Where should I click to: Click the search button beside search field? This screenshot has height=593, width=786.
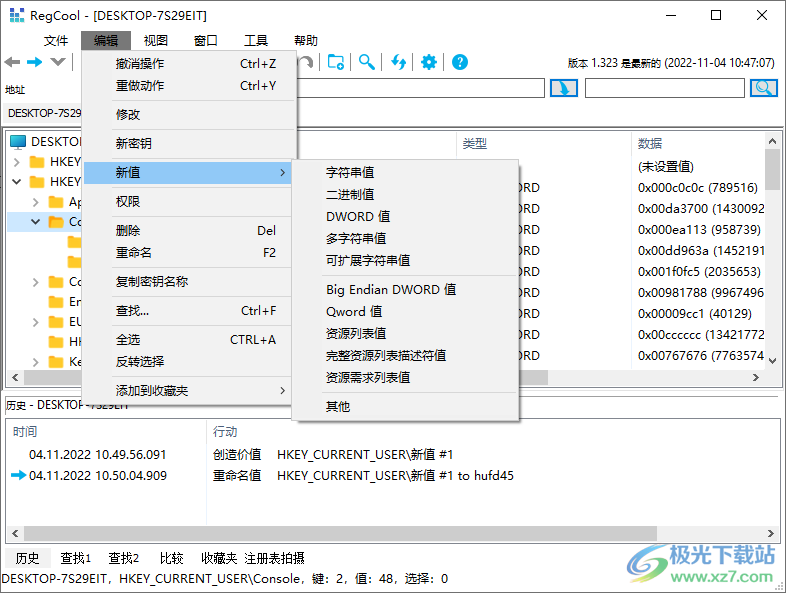pyautogui.click(x=763, y=88)
